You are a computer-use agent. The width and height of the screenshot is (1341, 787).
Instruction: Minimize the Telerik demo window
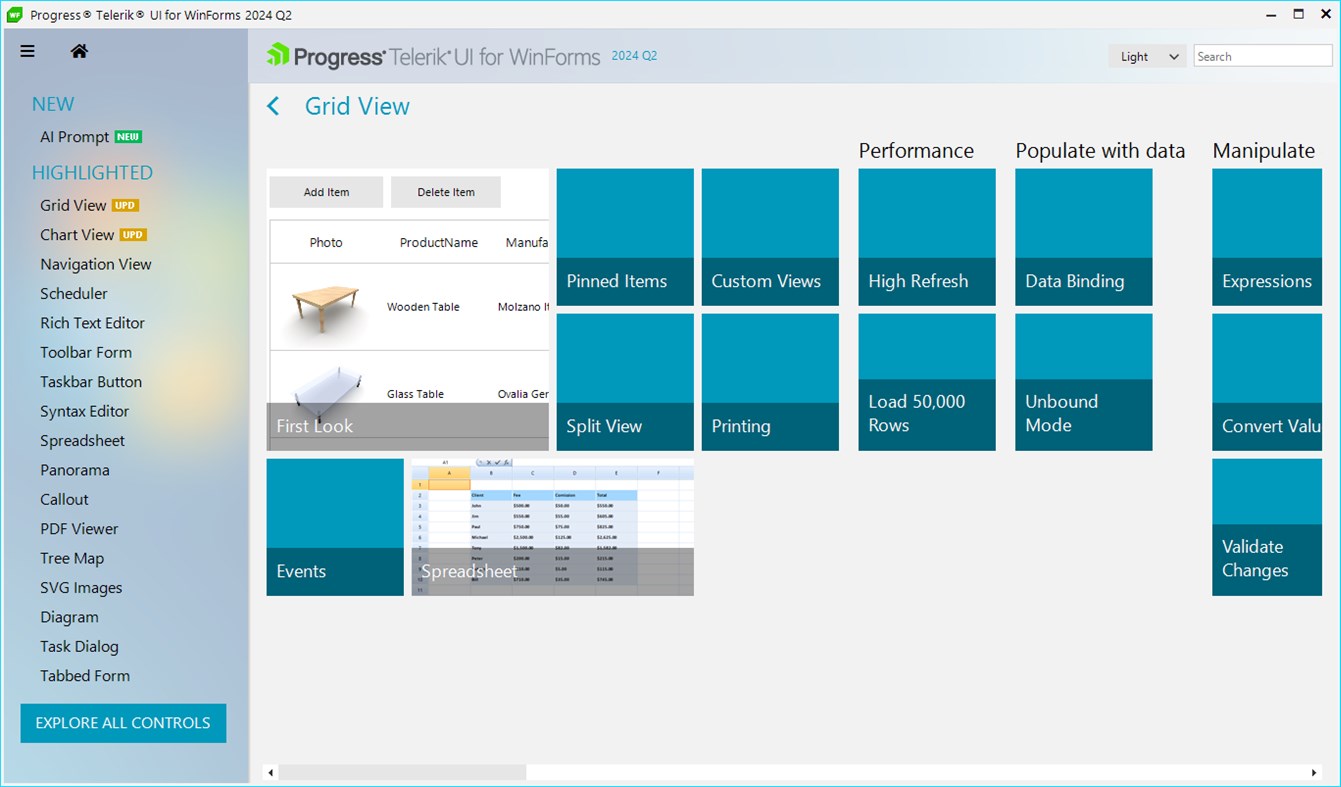(x=1271, y=15)
